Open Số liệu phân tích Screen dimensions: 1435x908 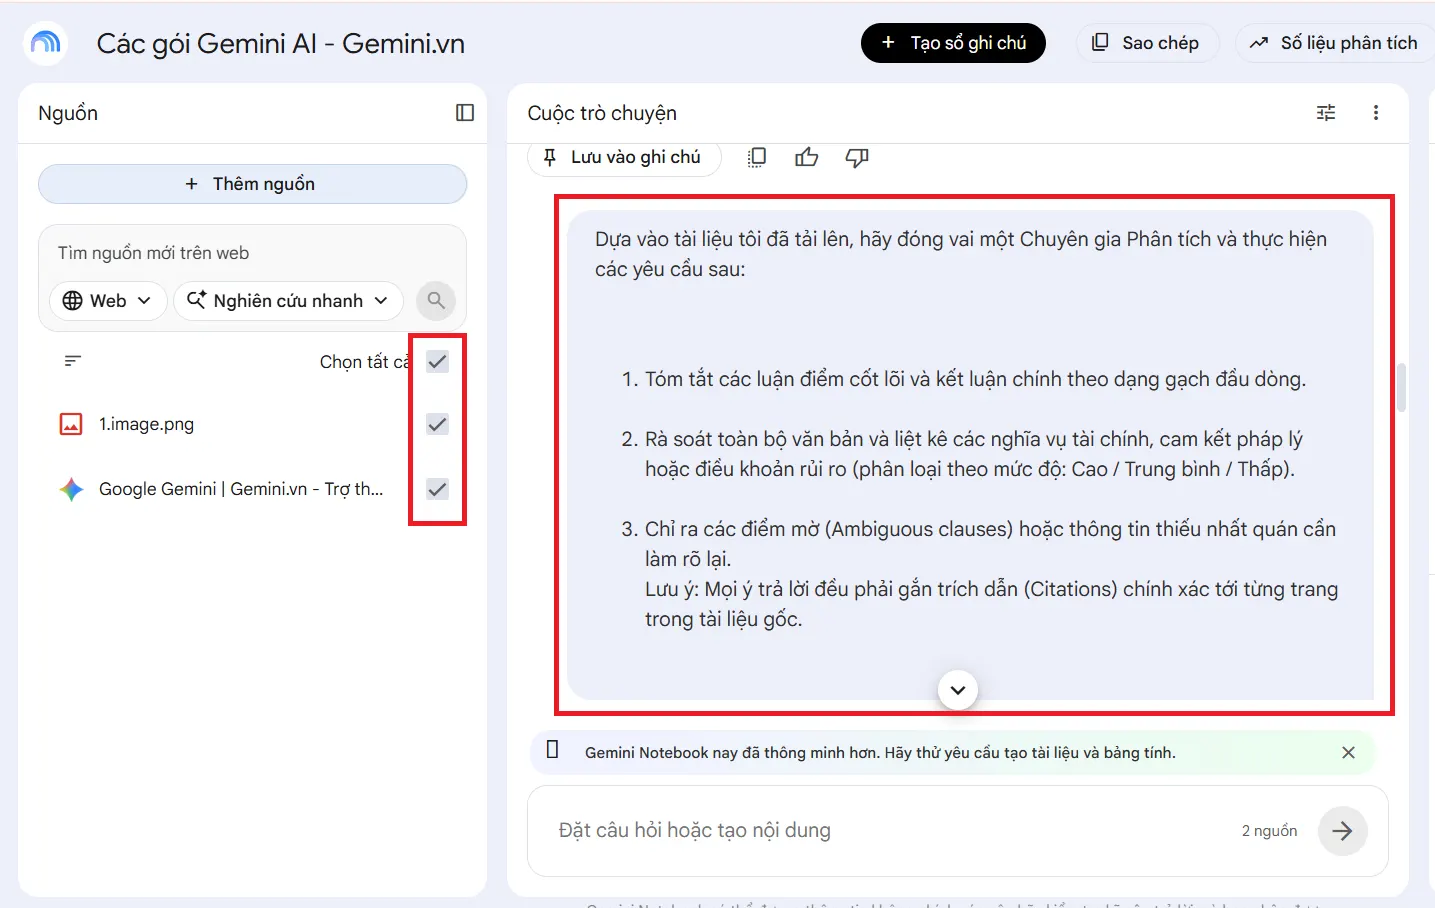[x=1335, y=43]
